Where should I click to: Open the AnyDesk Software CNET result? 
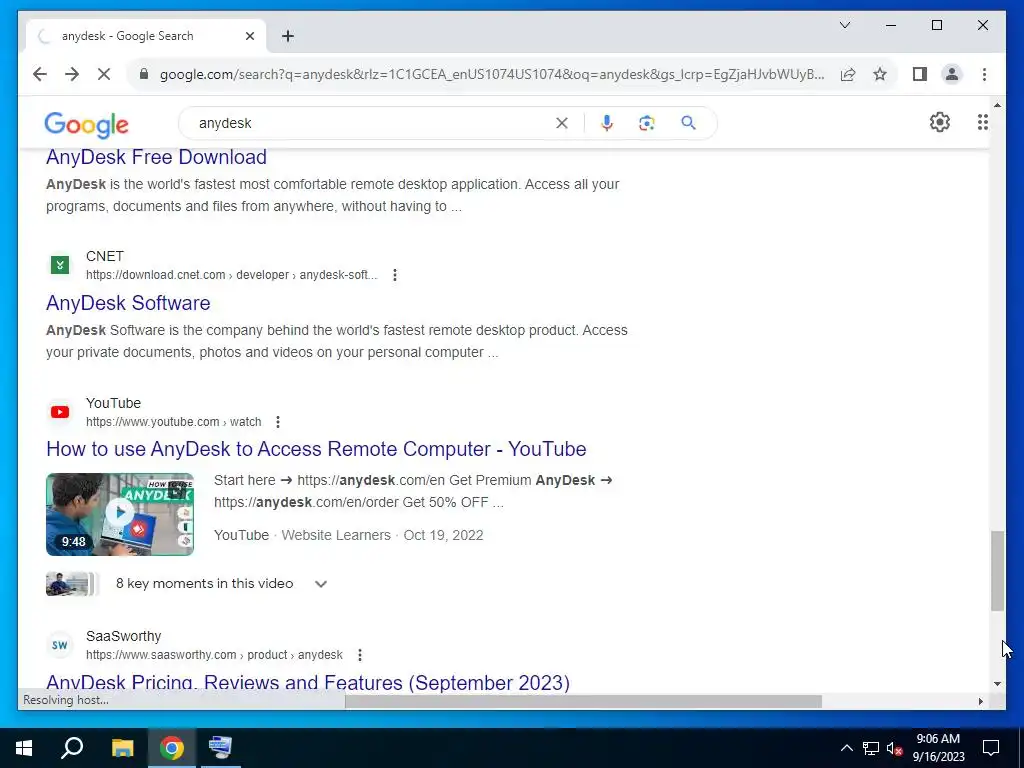click(128, 303)
